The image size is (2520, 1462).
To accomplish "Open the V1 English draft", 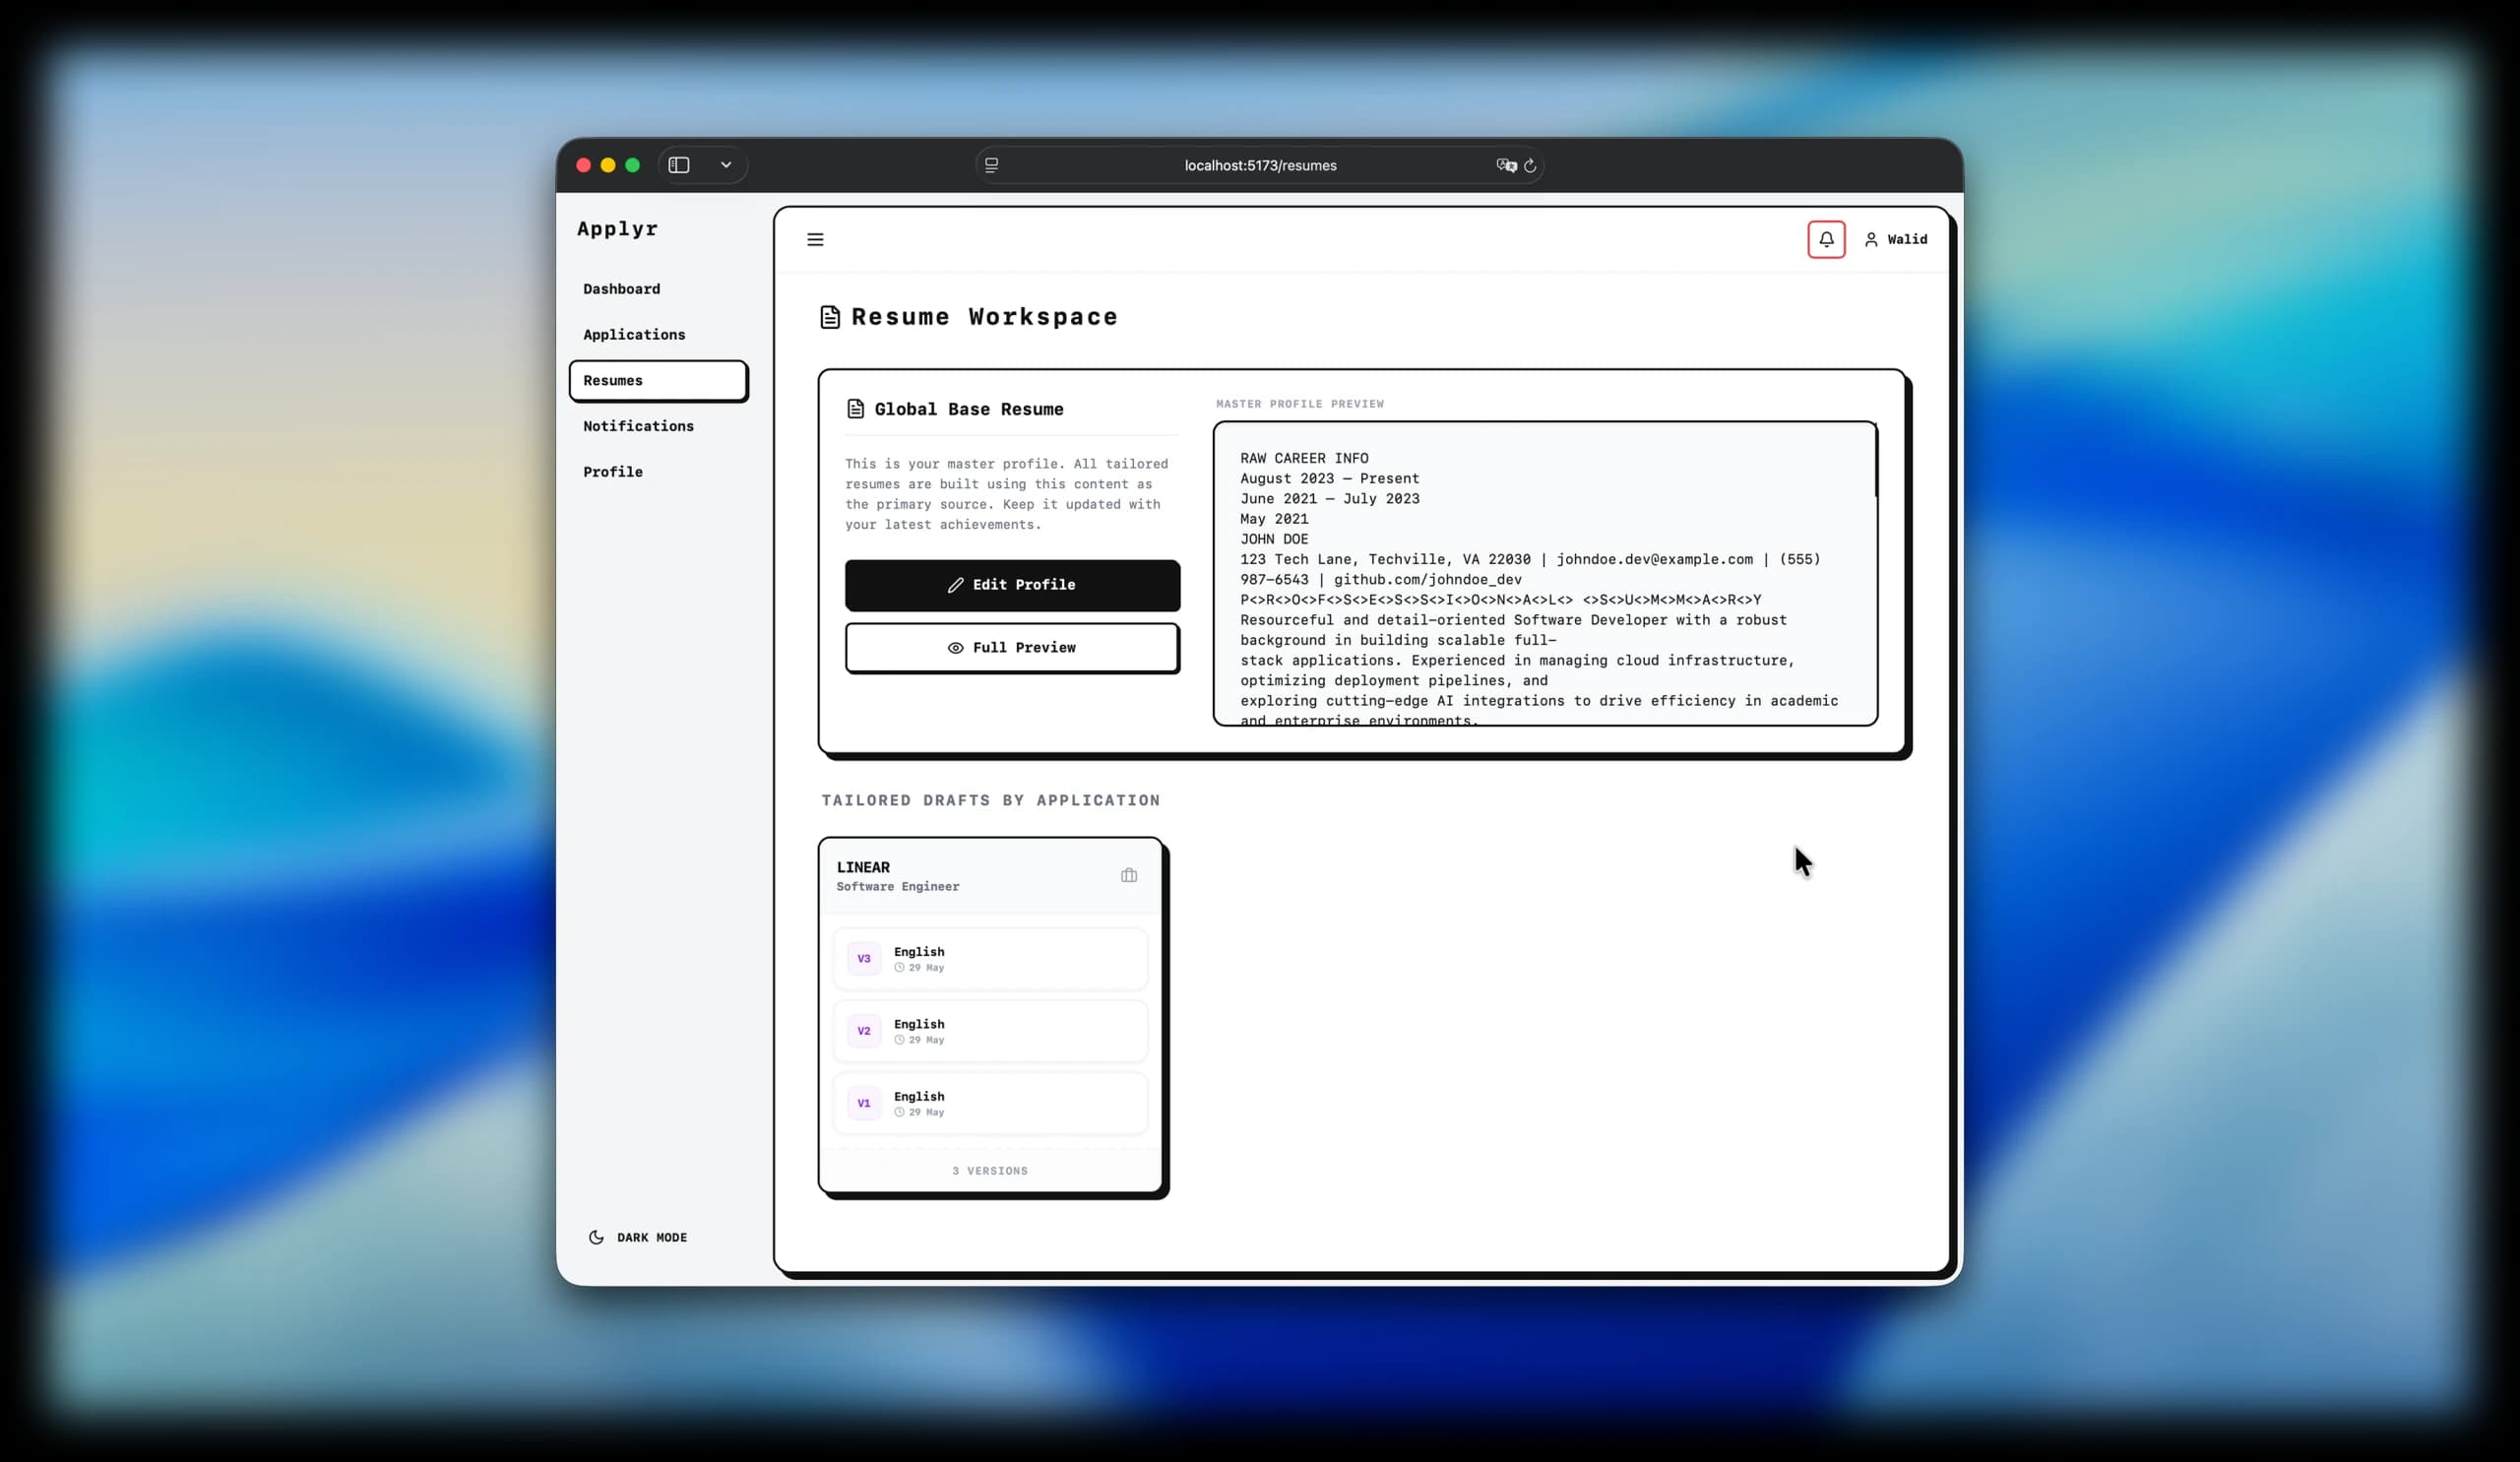I will pyautogui.click(x=990, y=1103).
